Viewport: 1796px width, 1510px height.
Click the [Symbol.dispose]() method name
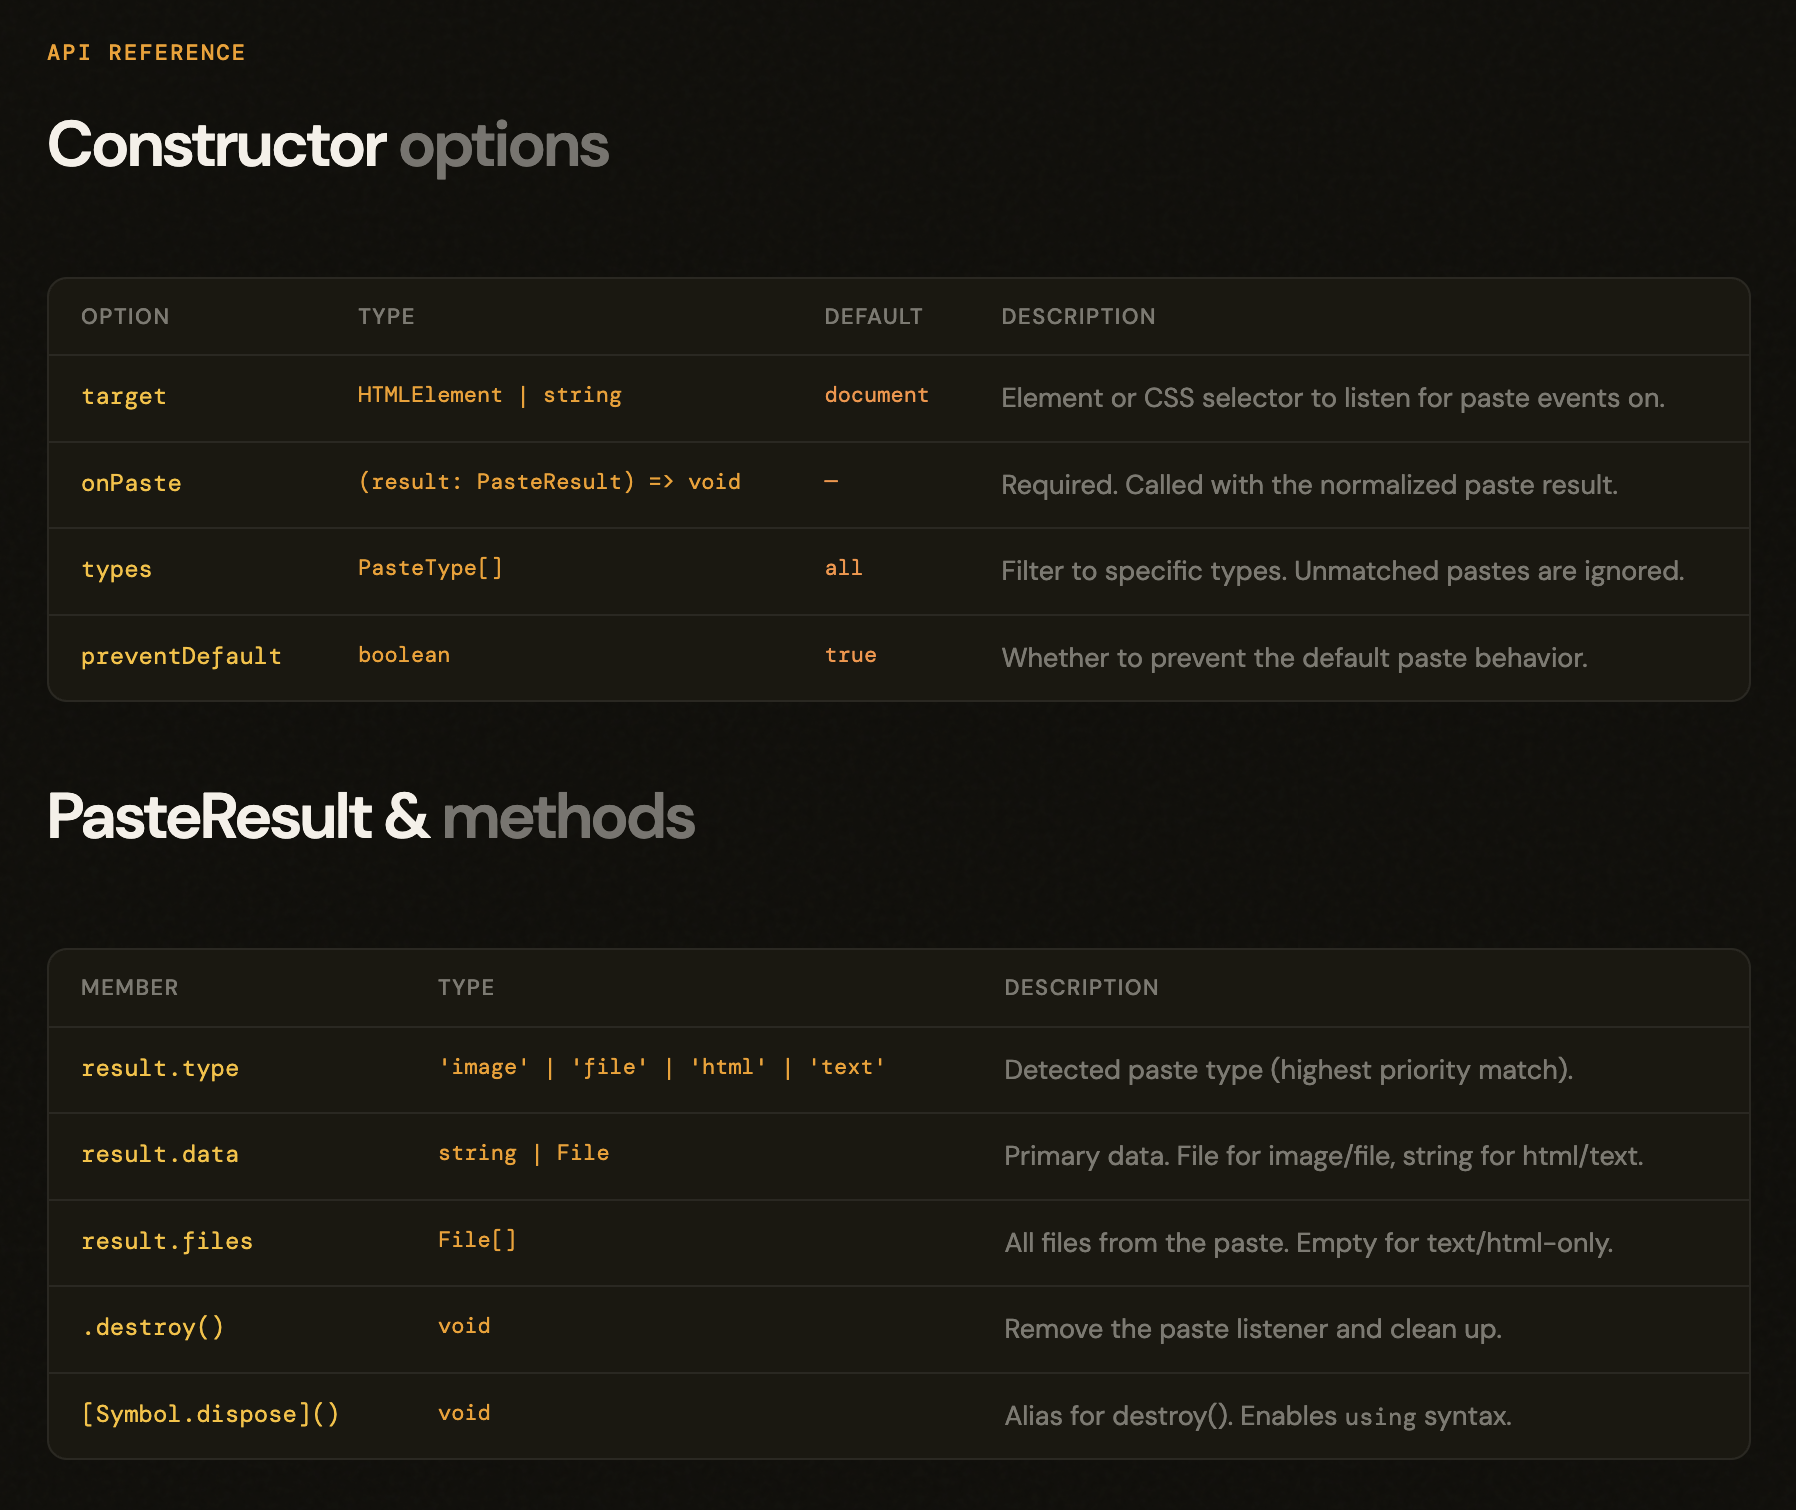pyautogui.click(x=210, y=1415)
